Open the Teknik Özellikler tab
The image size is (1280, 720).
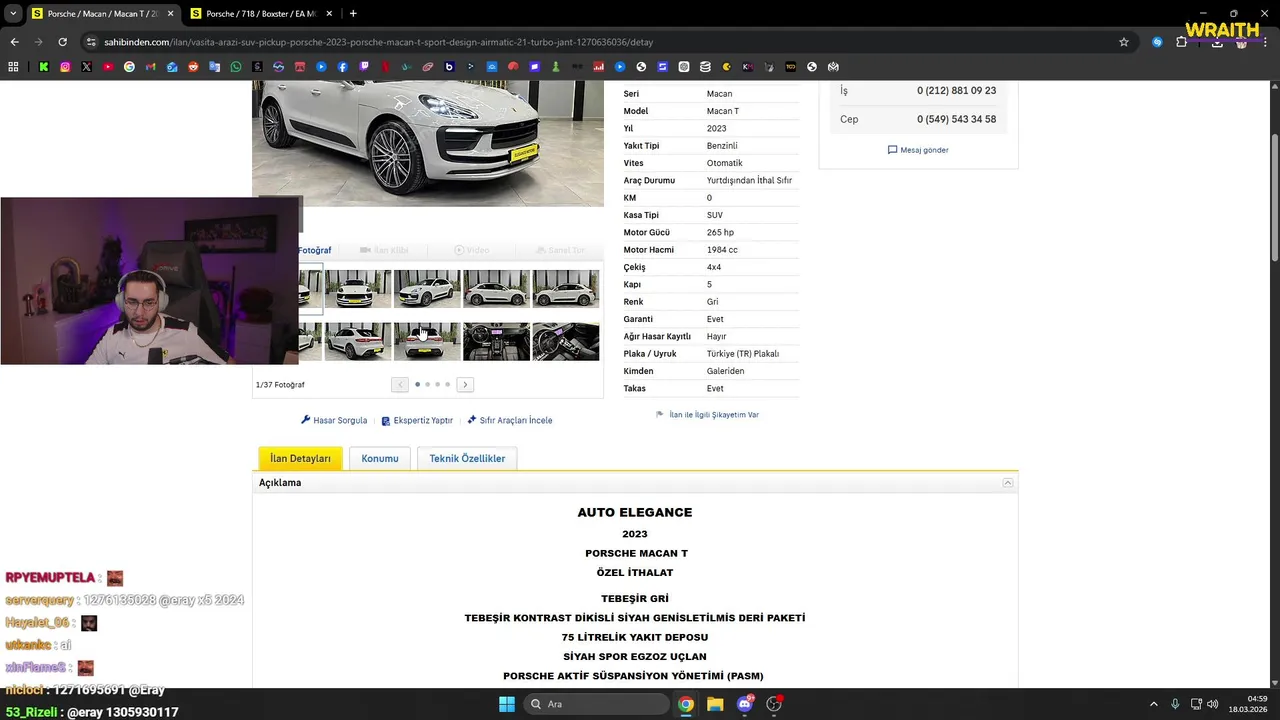click(467, 458)
